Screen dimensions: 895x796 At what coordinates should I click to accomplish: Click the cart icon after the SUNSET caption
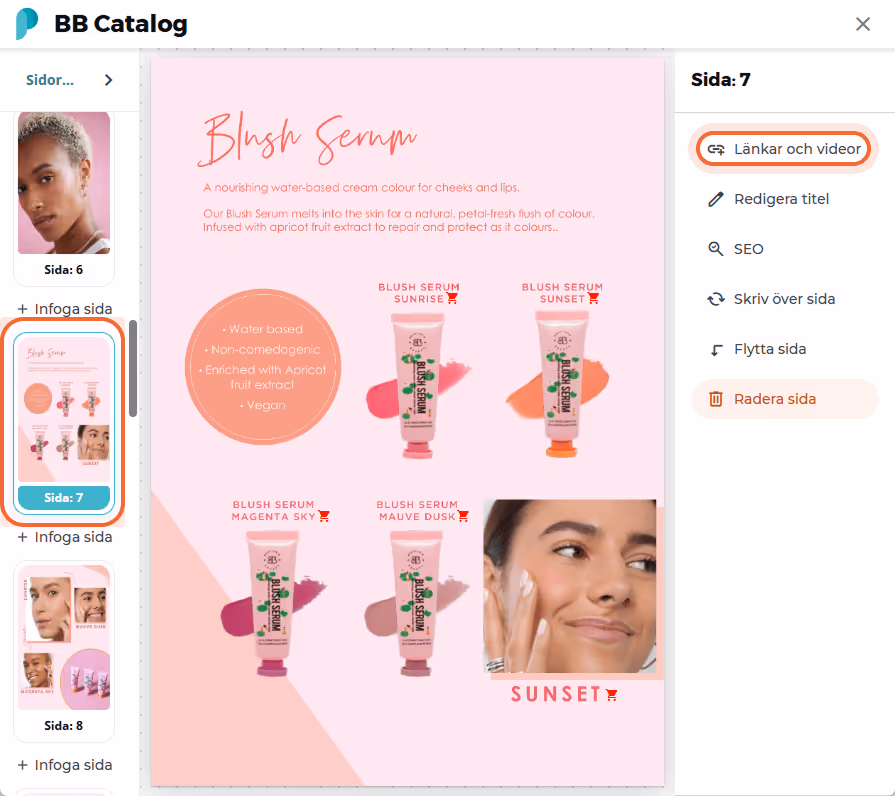tap(612, 695)
